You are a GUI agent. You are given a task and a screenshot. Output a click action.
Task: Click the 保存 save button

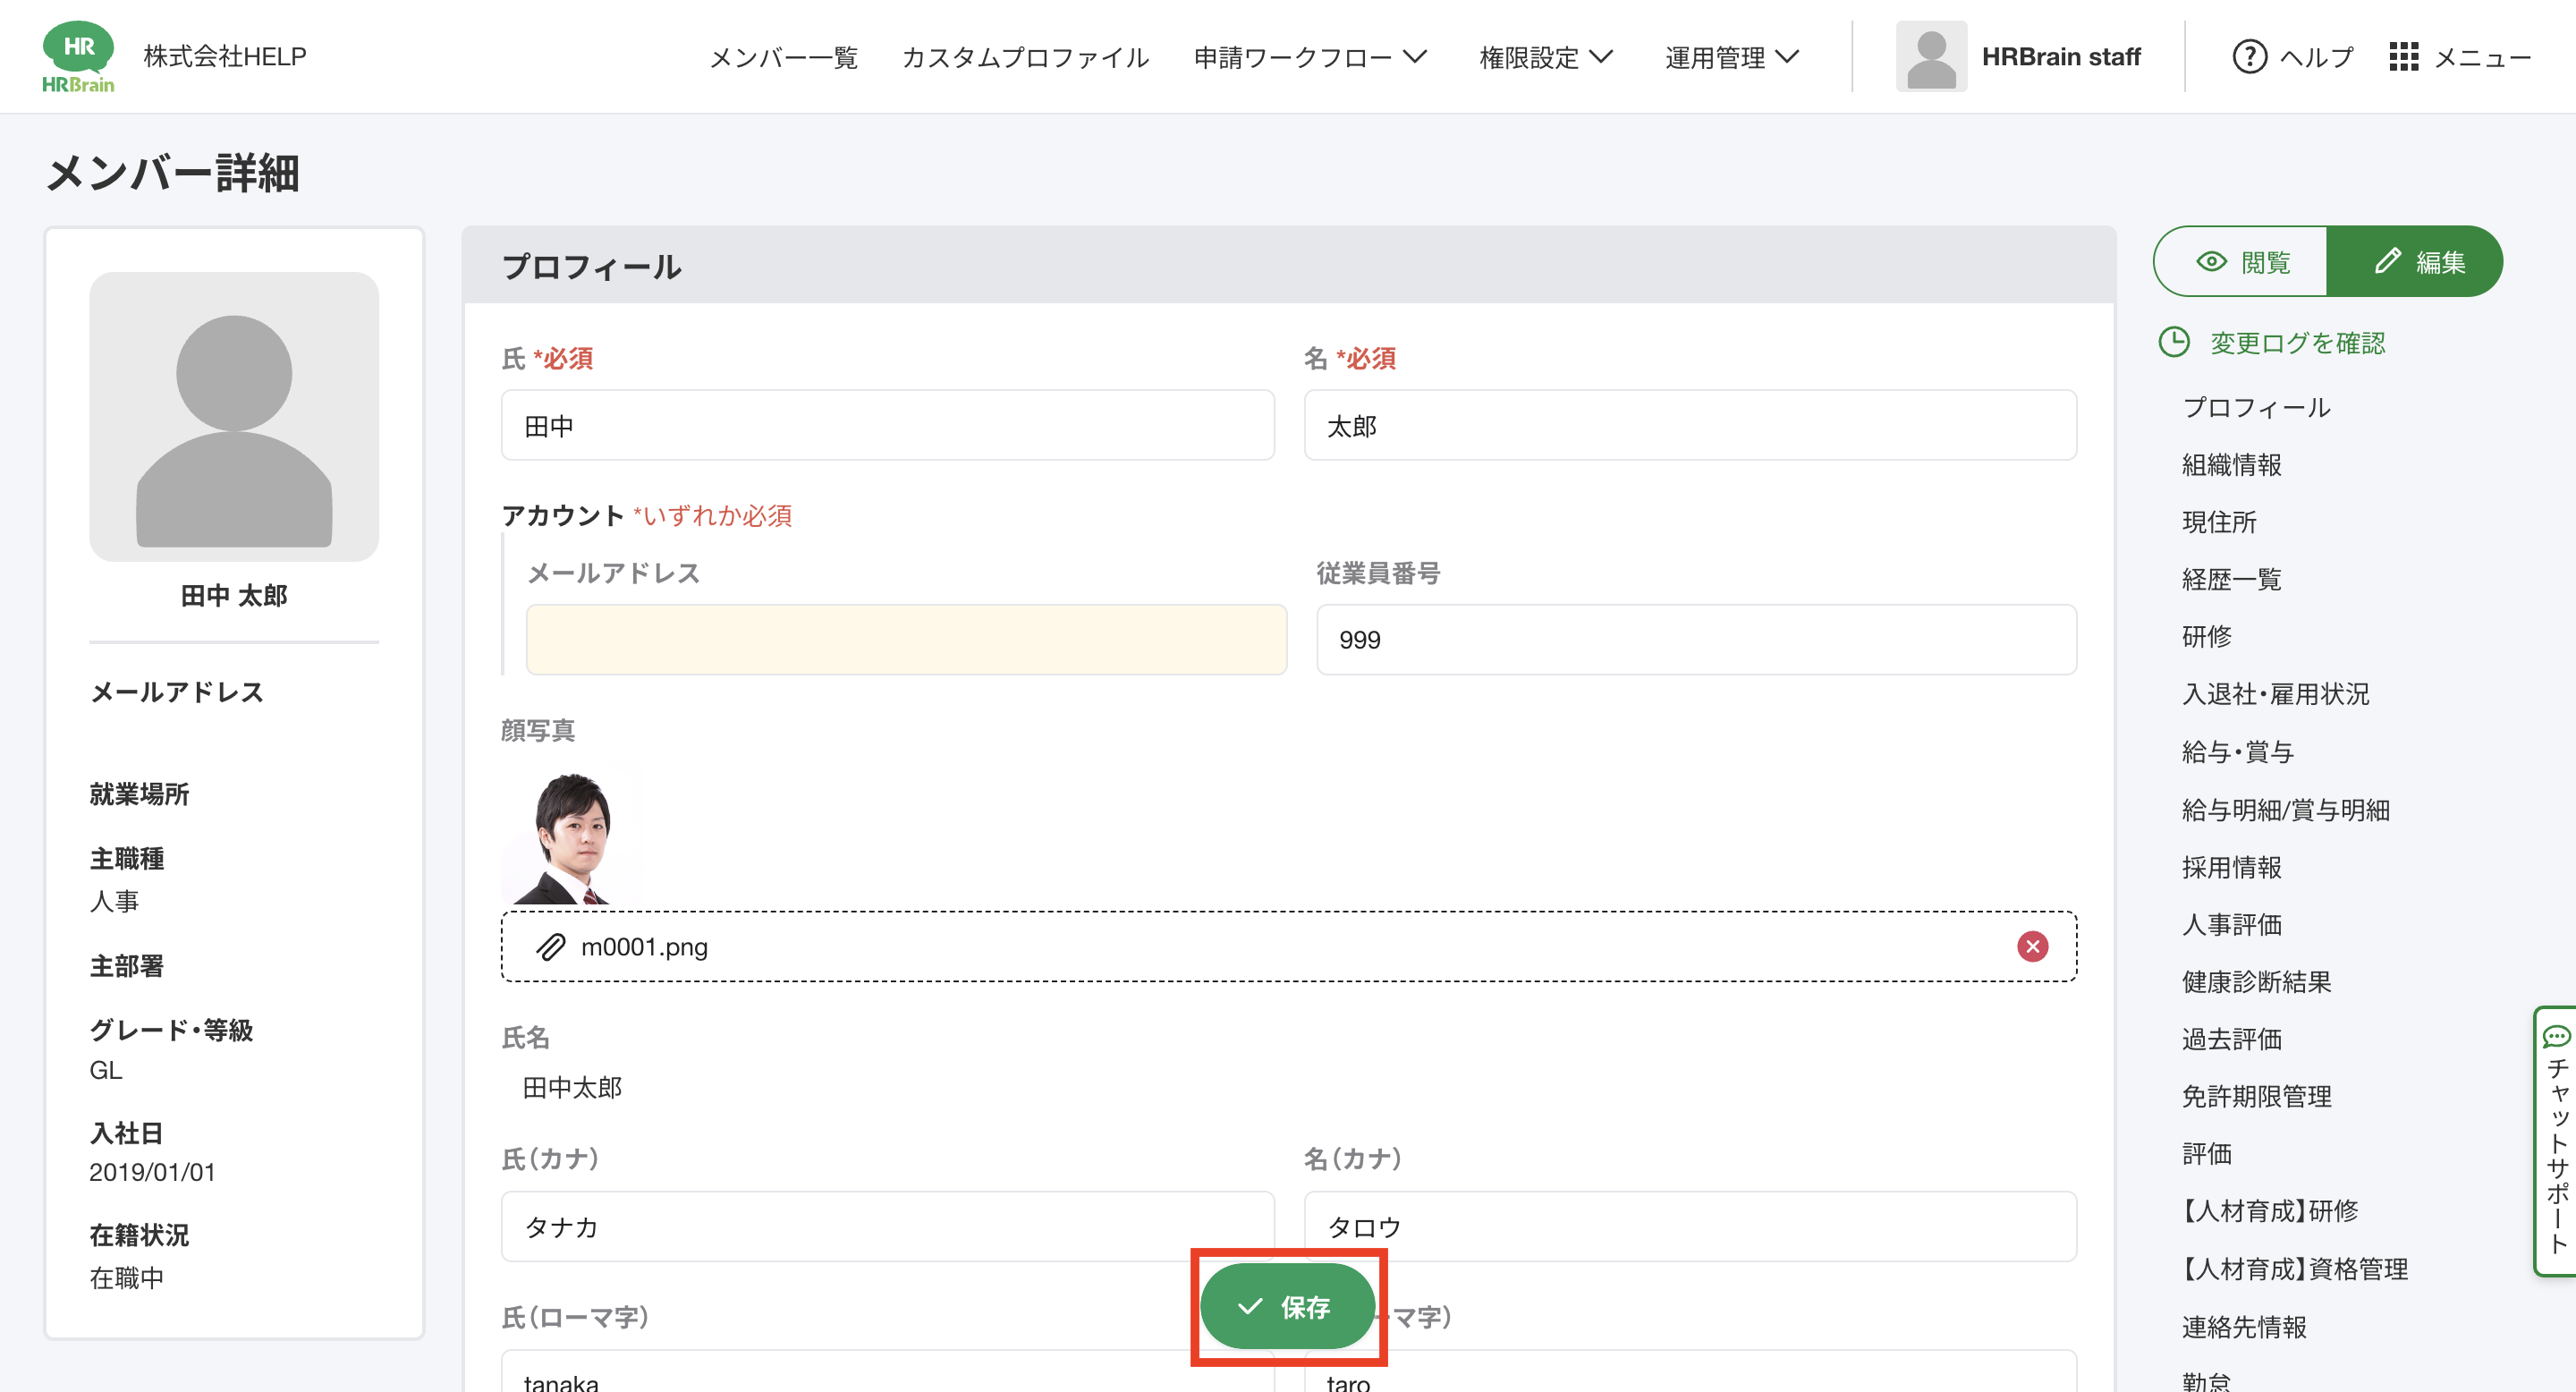coord(1287,1306)
